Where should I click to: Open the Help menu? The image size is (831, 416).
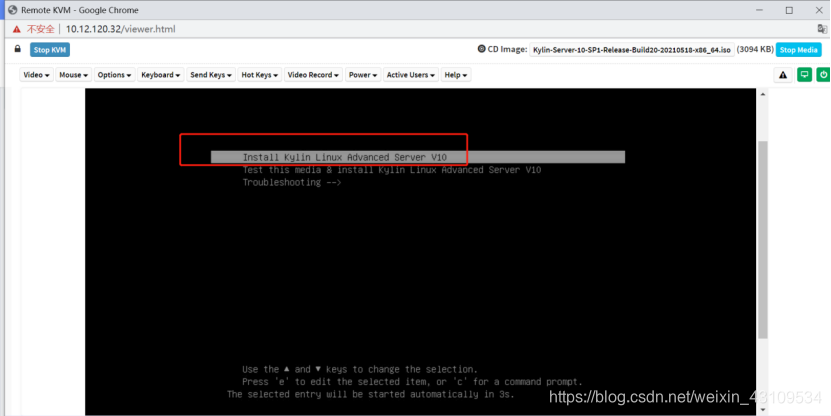pos(456,75)
